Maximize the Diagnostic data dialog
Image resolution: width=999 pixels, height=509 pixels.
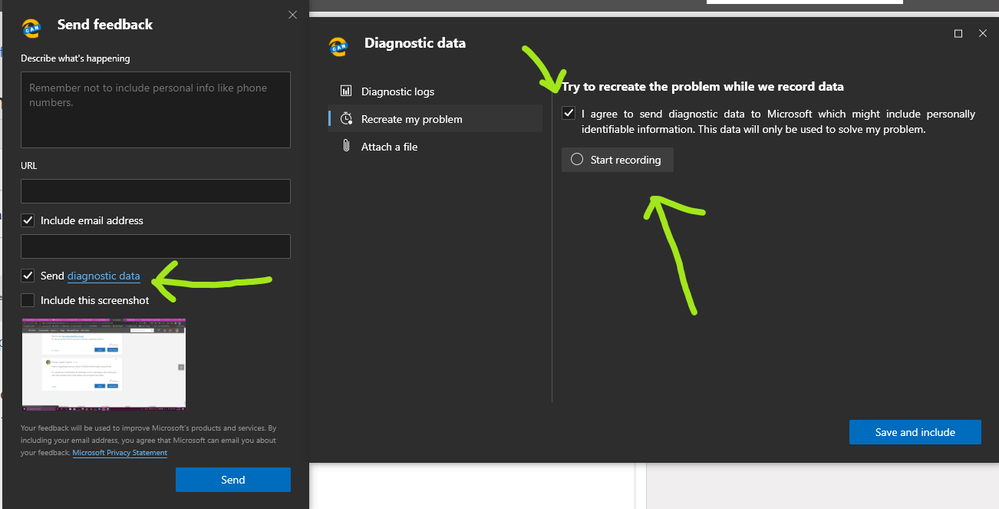(958, 33)
